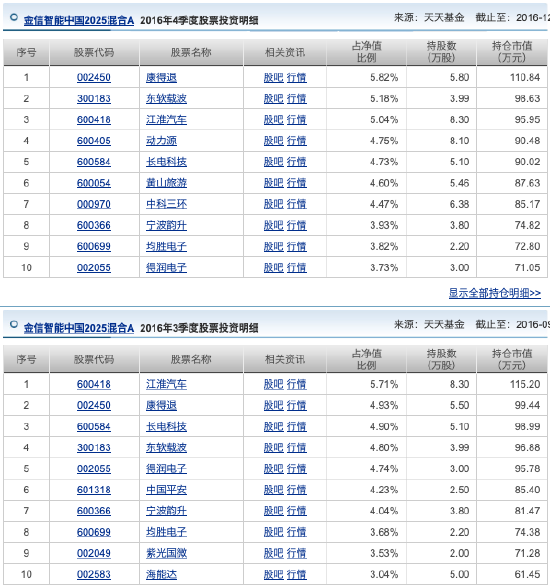Open stock code 600699 in Q3 table
This screenshot has width=550, height=587.
tap(94, 532)
